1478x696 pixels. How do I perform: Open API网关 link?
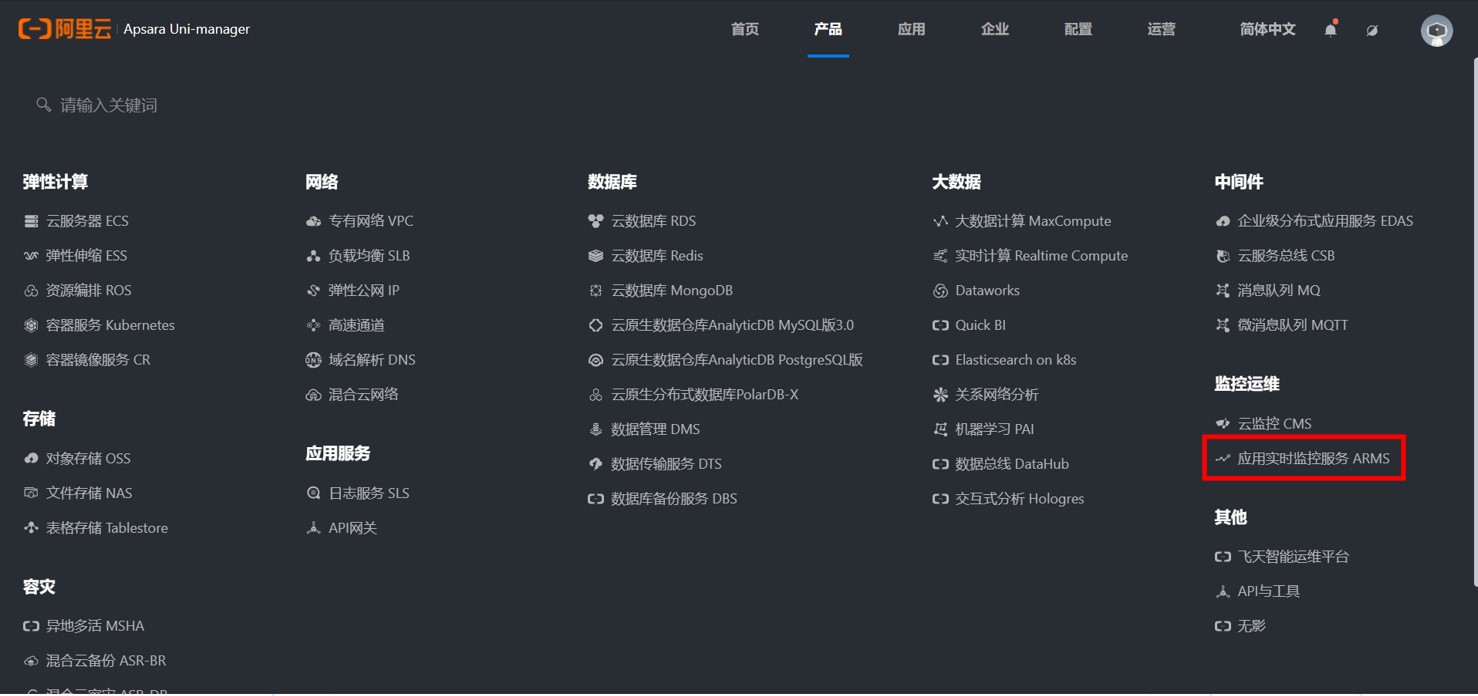(352, 528)
